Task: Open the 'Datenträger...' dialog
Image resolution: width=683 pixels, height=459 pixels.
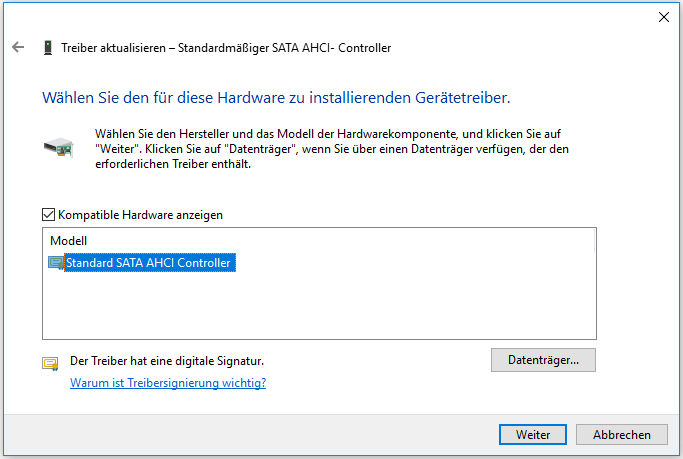Action: click(x=543, y=359)
